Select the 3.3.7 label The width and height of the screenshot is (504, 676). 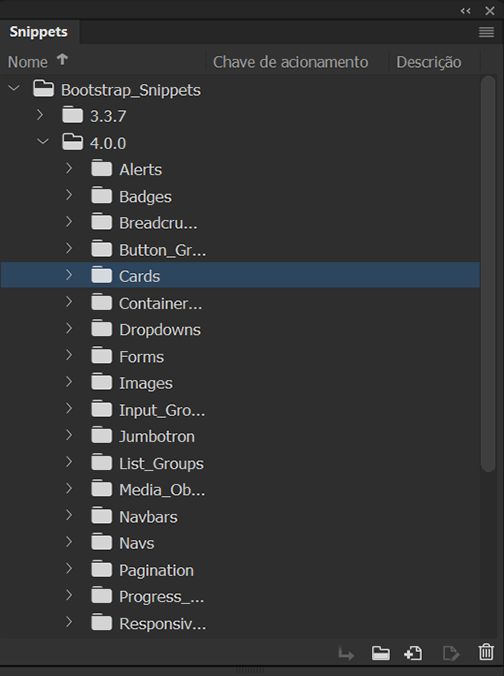click(x=108, y=116)
